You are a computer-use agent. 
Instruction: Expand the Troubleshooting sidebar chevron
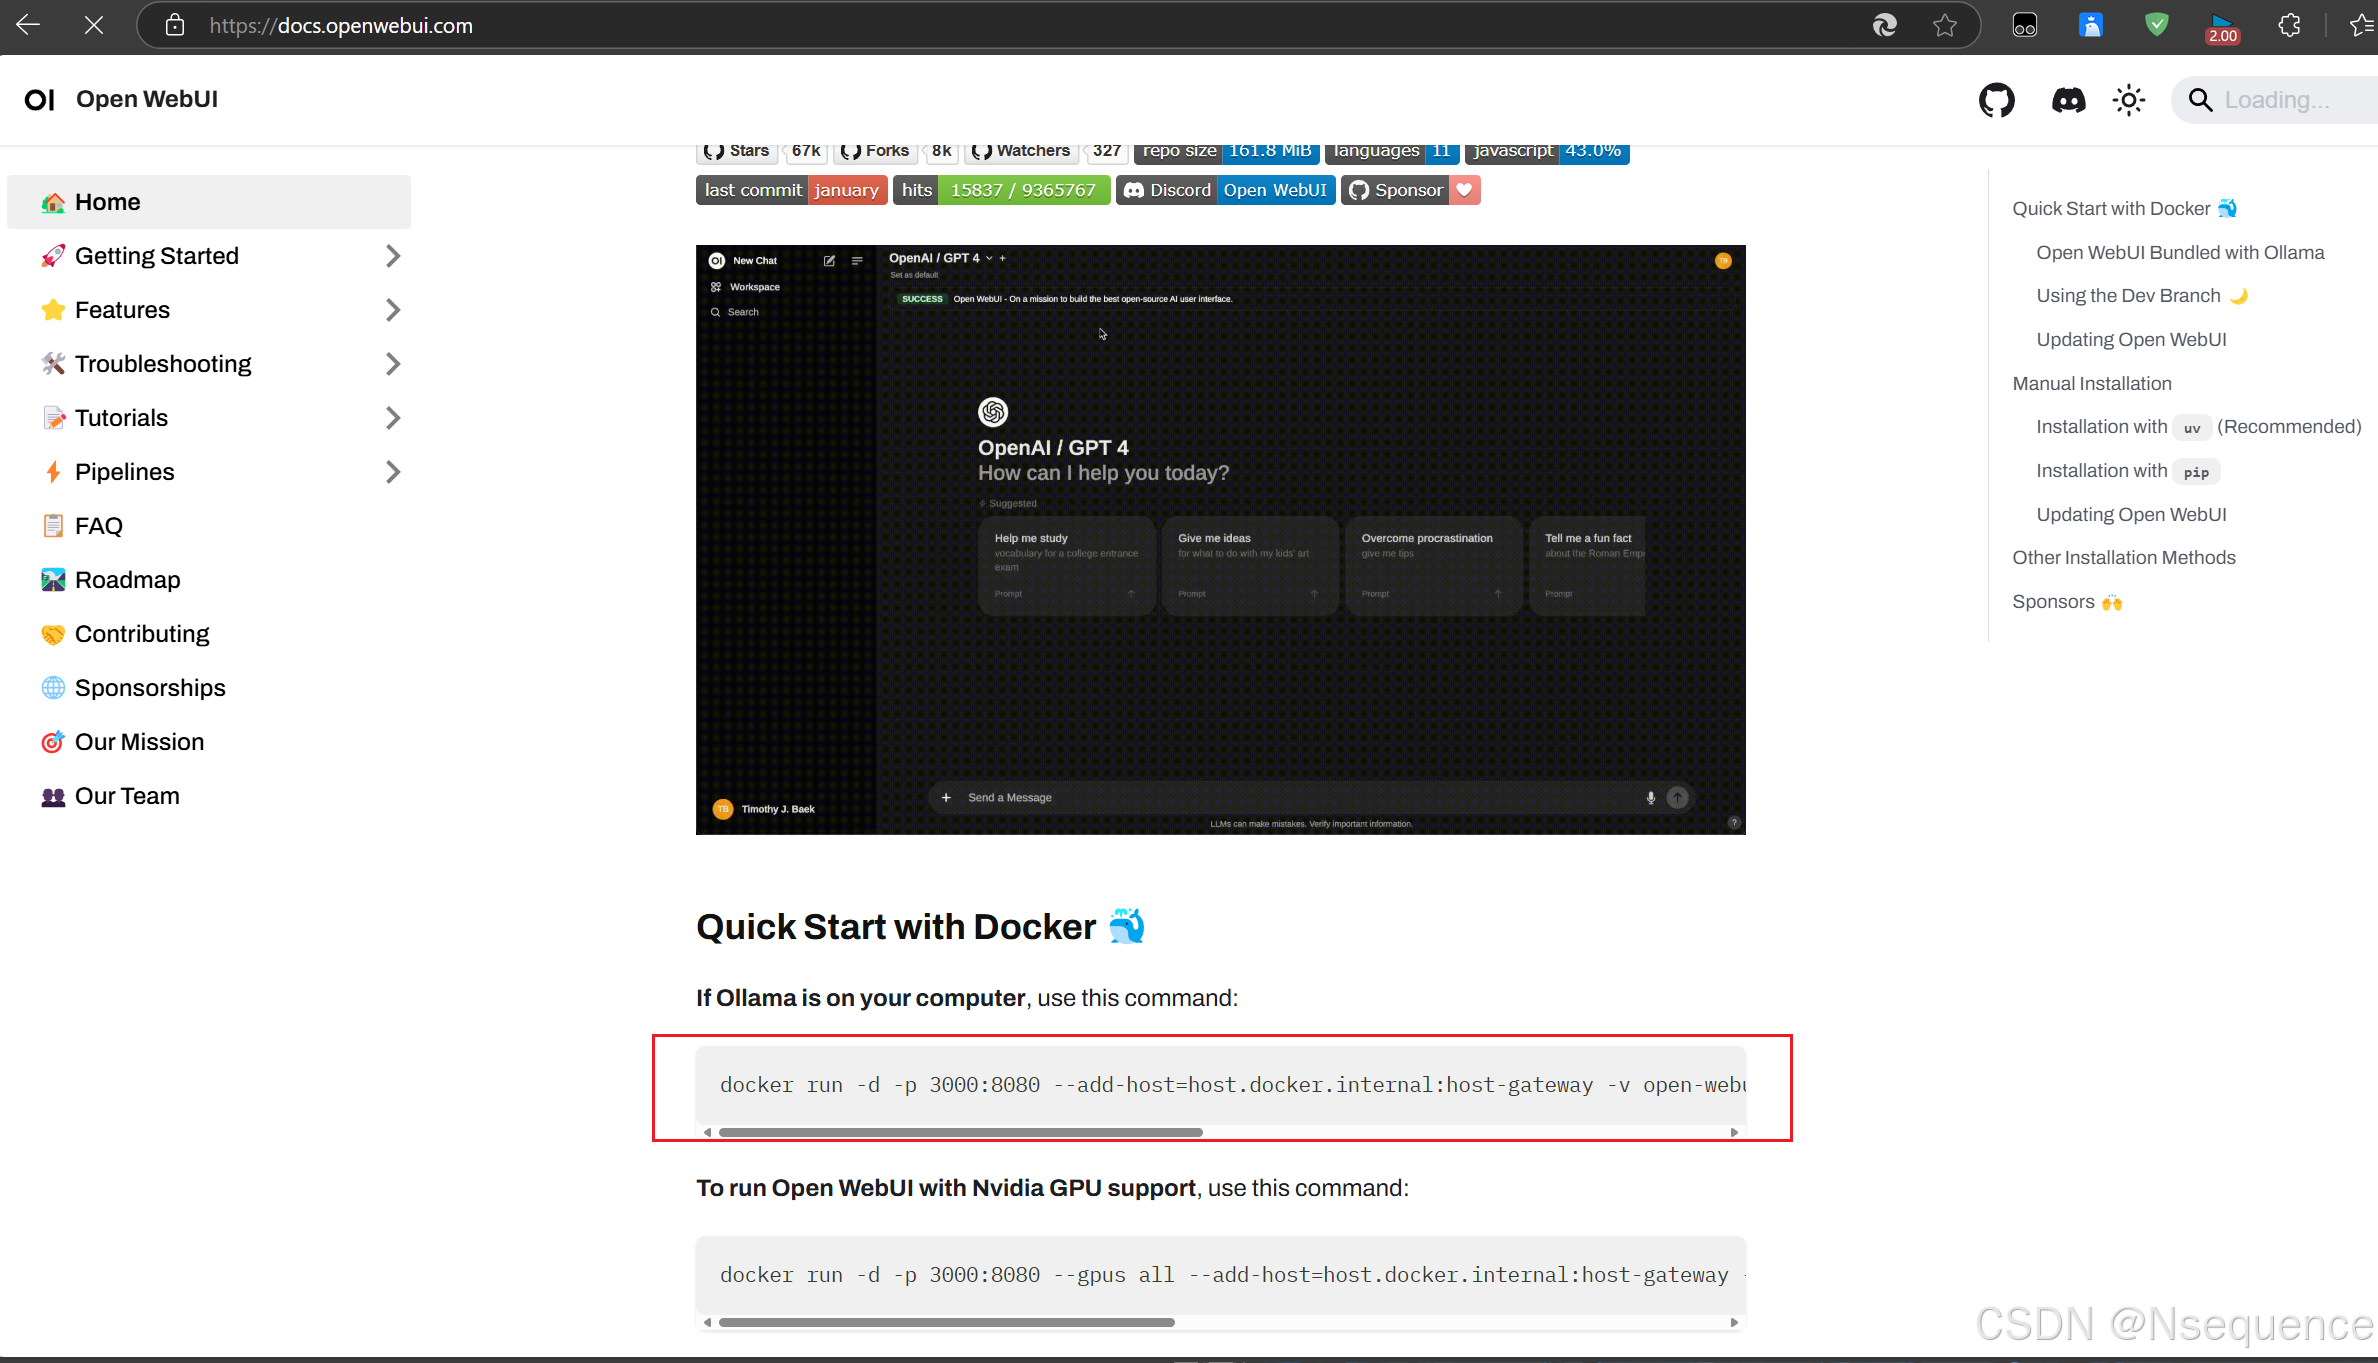[392, 364]
